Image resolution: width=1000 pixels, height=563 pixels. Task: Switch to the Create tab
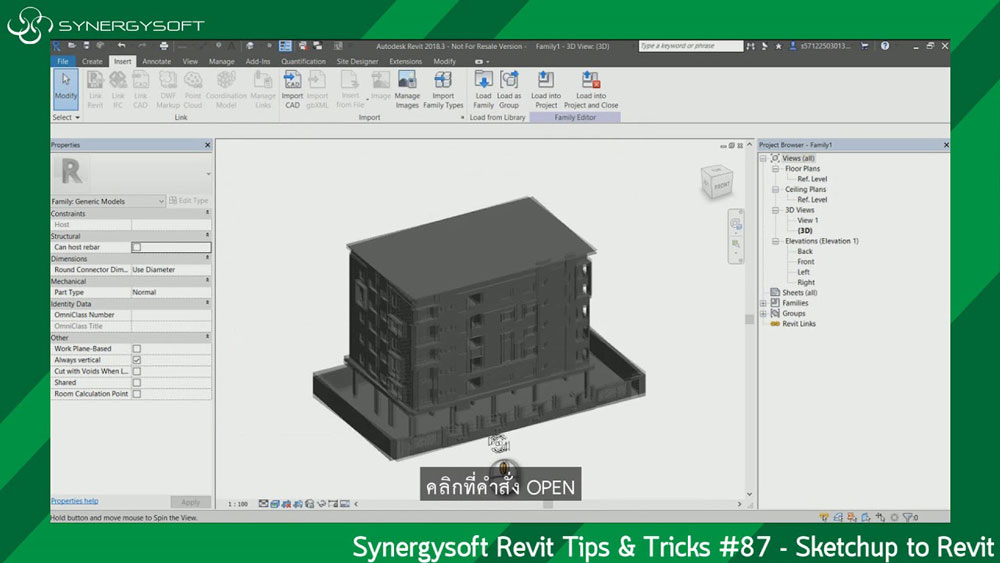click(x=92, y=61)
